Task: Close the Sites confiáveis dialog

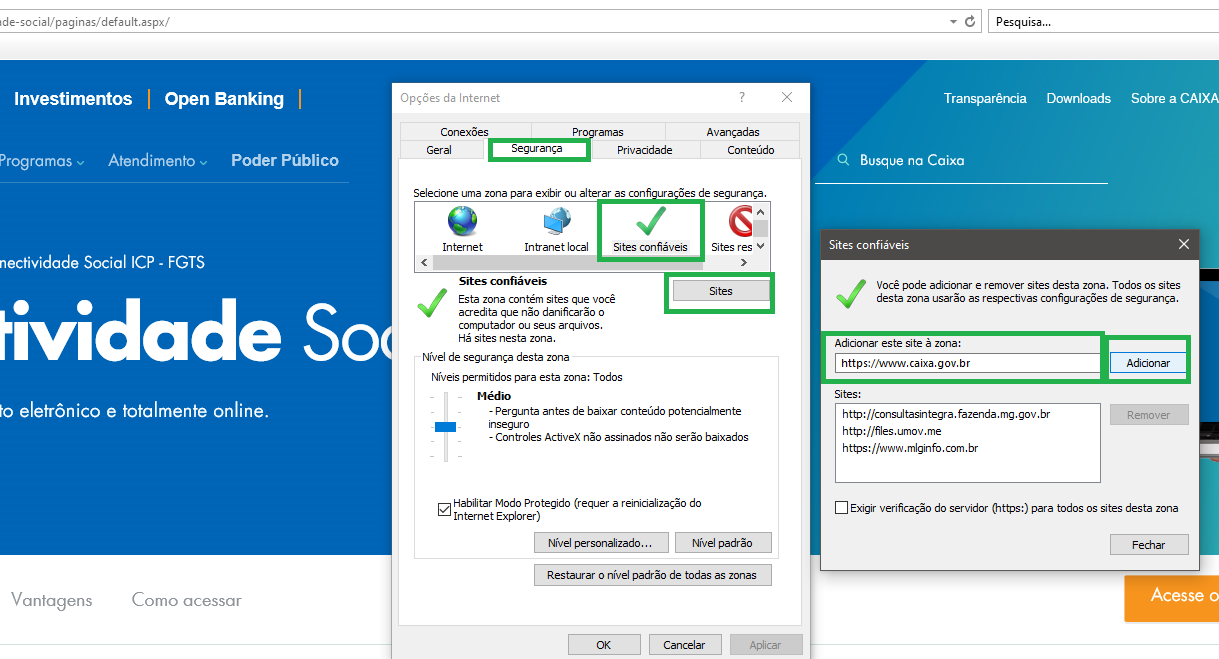Action: click(1183, 244)
